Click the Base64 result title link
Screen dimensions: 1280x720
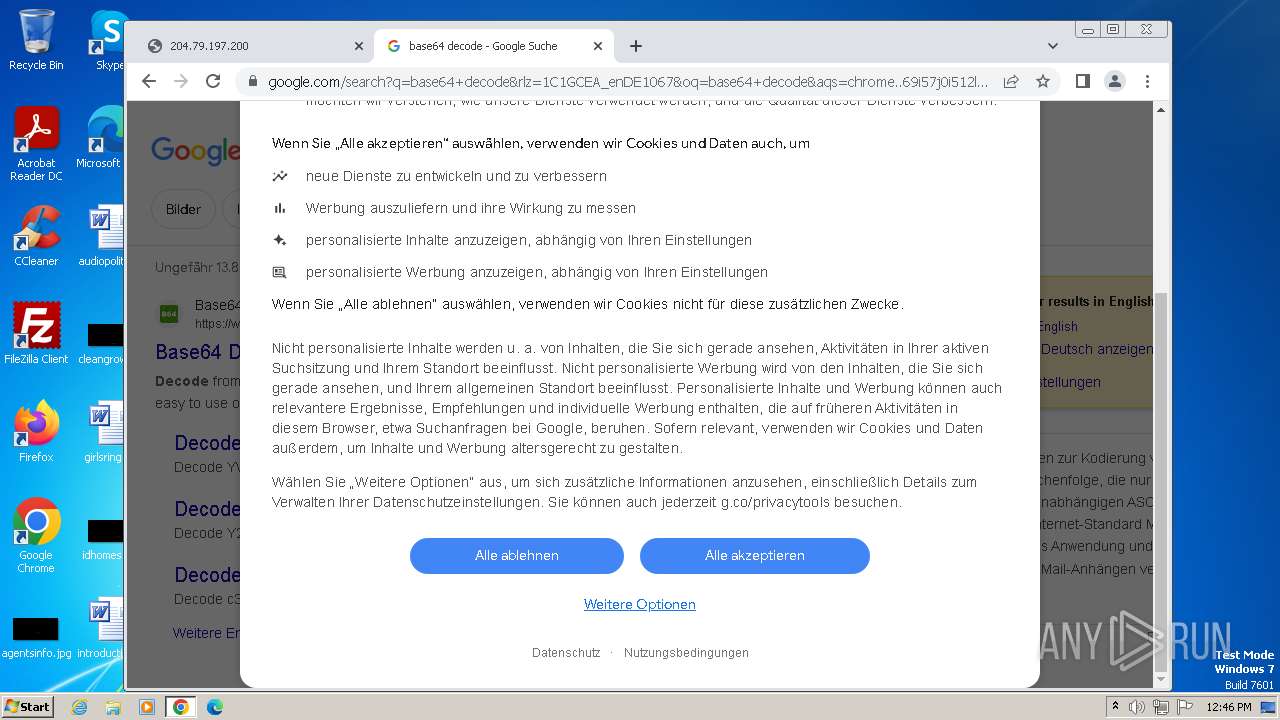click(198, 352)
